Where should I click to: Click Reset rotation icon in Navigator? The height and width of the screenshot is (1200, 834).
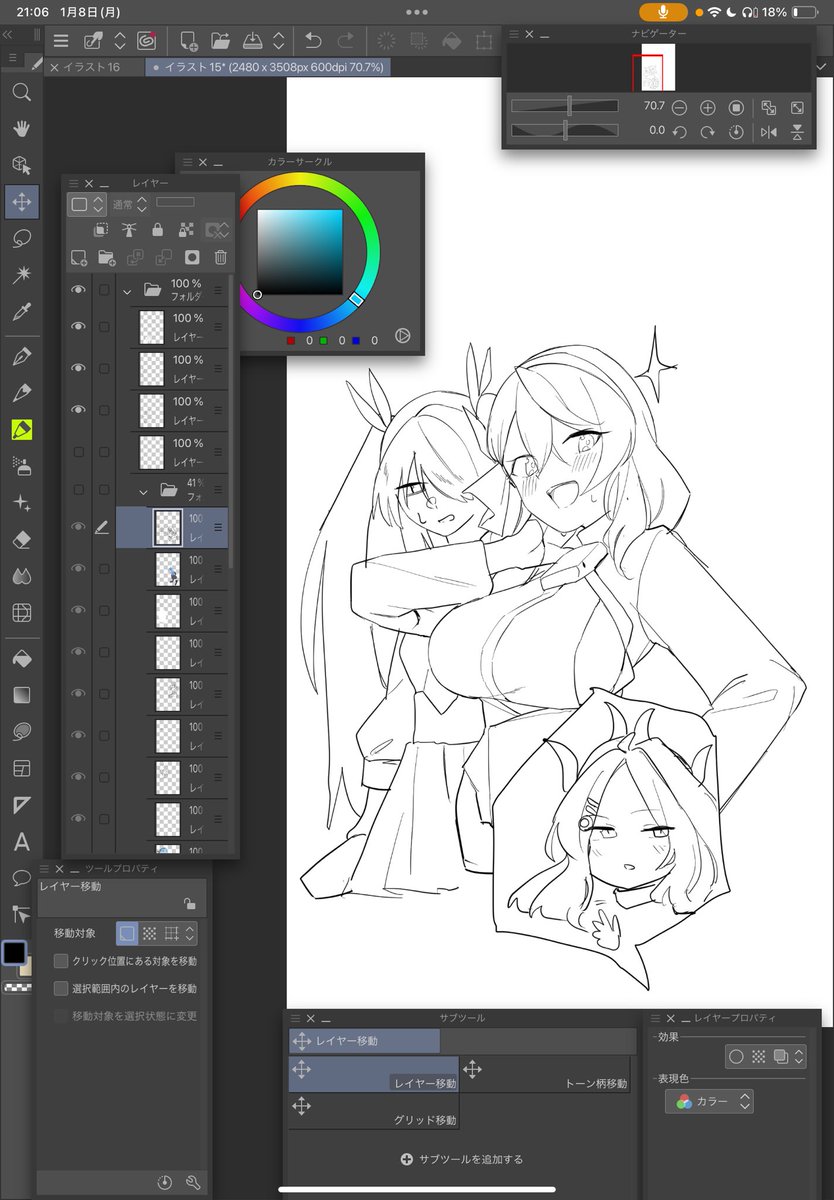pyautogui.click(x=737, y=131)
